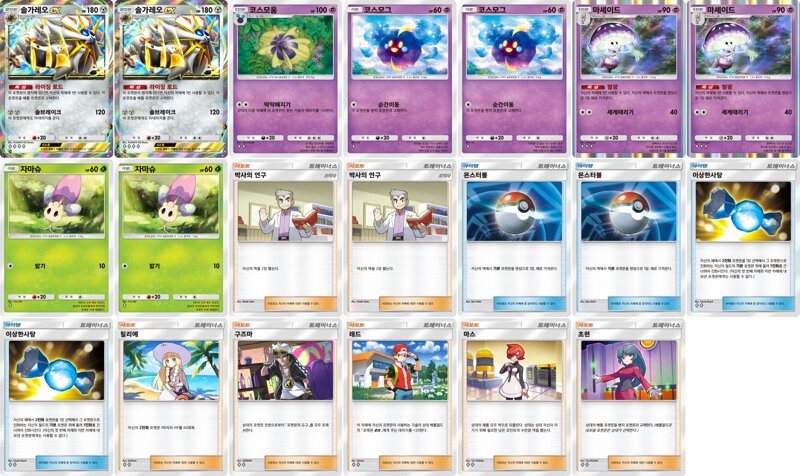
Task: Open the 릴리에 supporter card
Action: click(x=171, y=396)
